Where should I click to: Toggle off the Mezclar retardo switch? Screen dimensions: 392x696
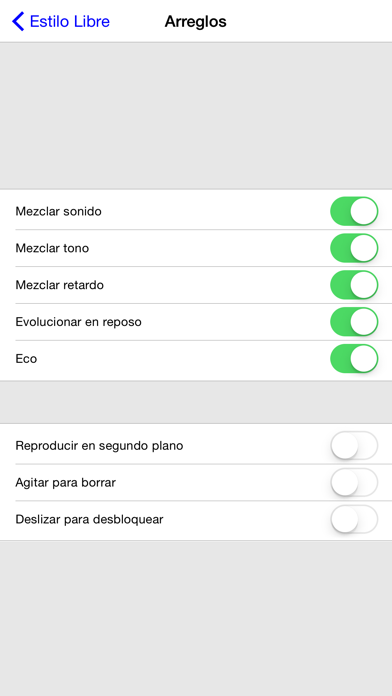pos(354,285)
